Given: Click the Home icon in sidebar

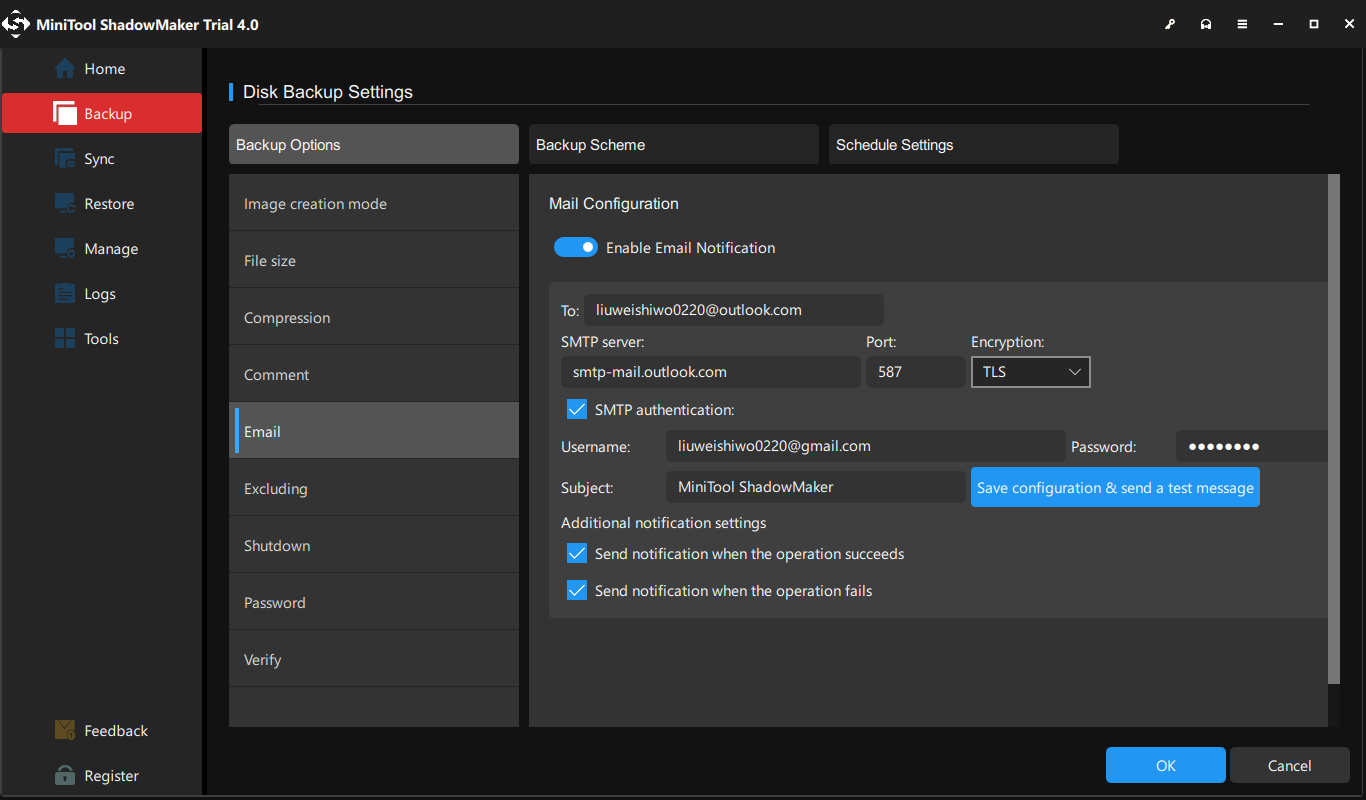Looking at the screenshot, I should click(65, 69).
